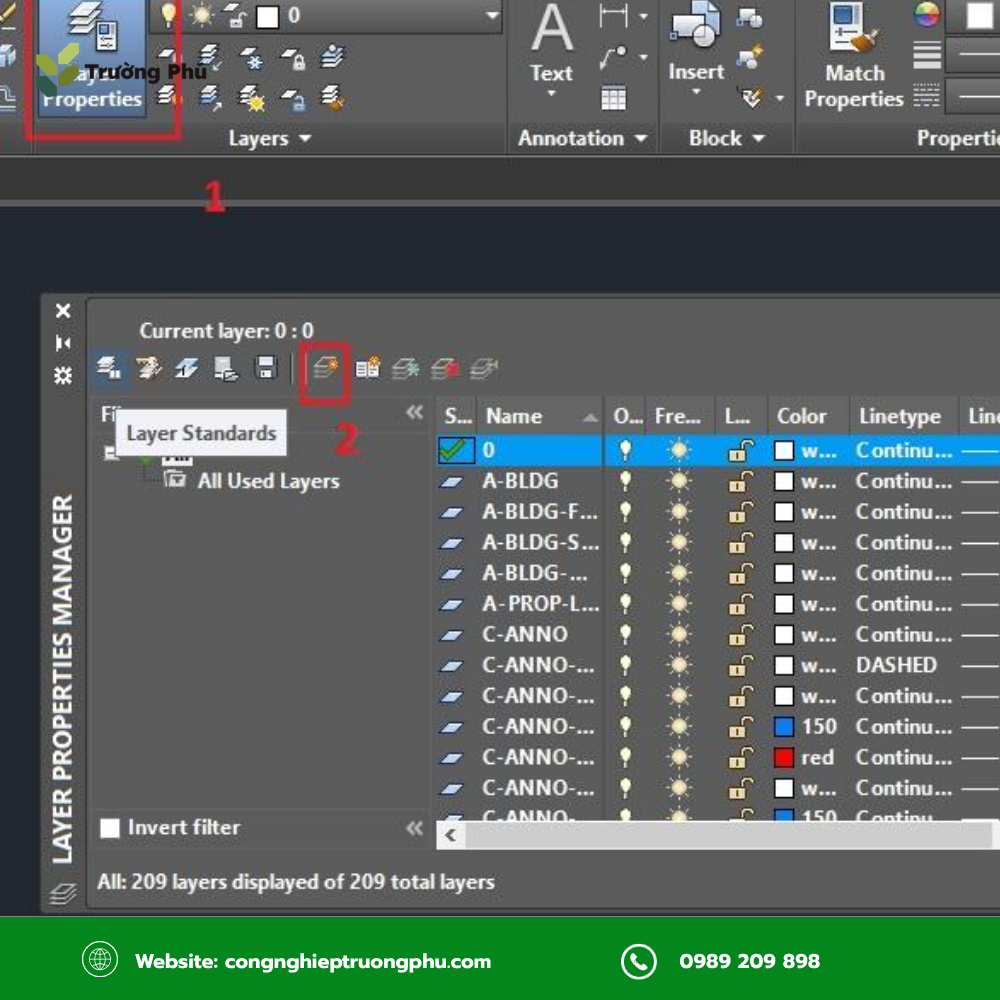Viewport: 1000px width, 1000px height.
Task: Freeze the A-BLDG layer
Action: coord(680,481)
